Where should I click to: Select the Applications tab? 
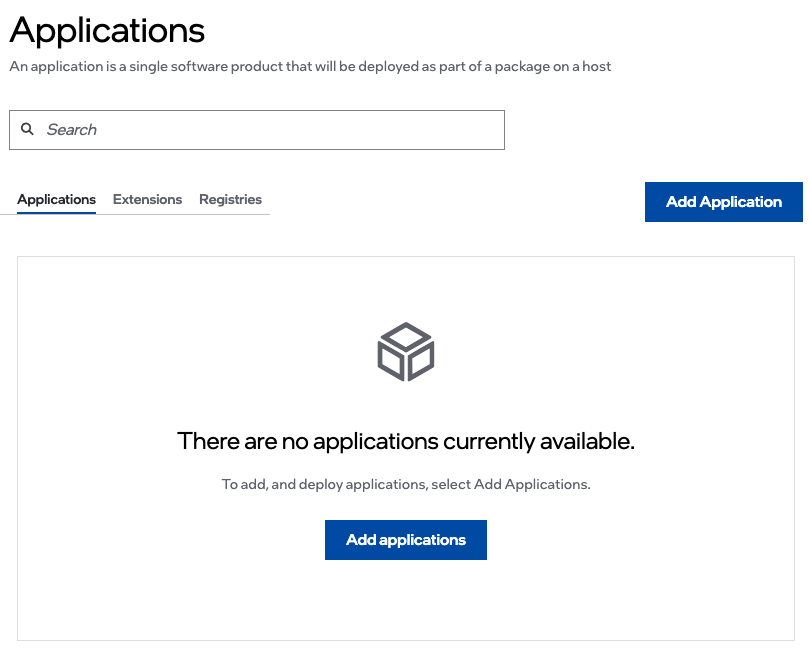[57, 199]
